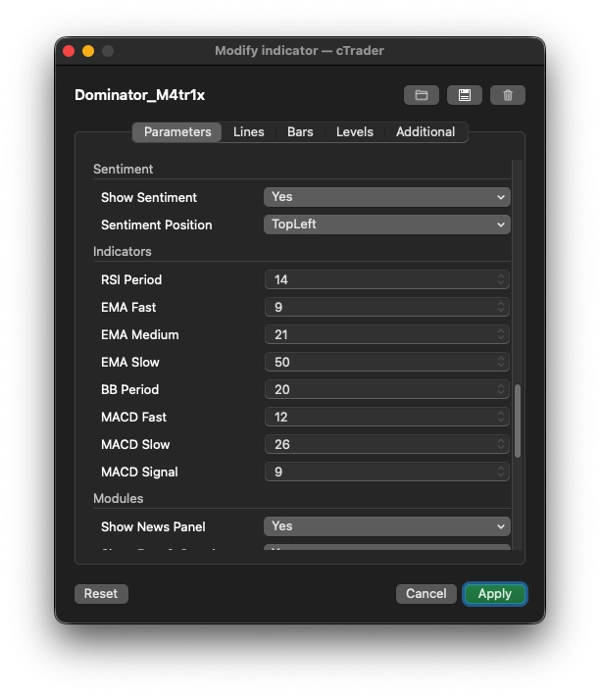The height and width of the screenshot is (696, 600).
Task: Open the Bars tab
Action: point(300,132)
